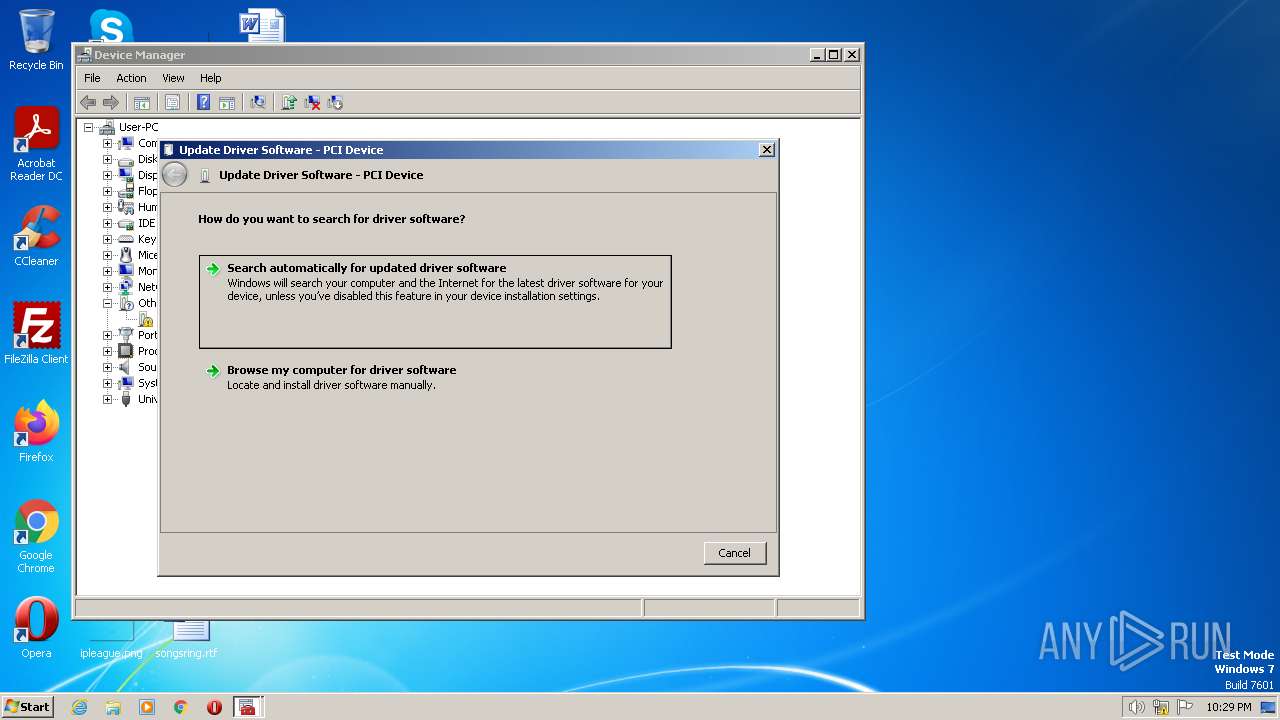Expand the Human Interface Devices node
The image size is (1280, 720).
pos(107,207)
